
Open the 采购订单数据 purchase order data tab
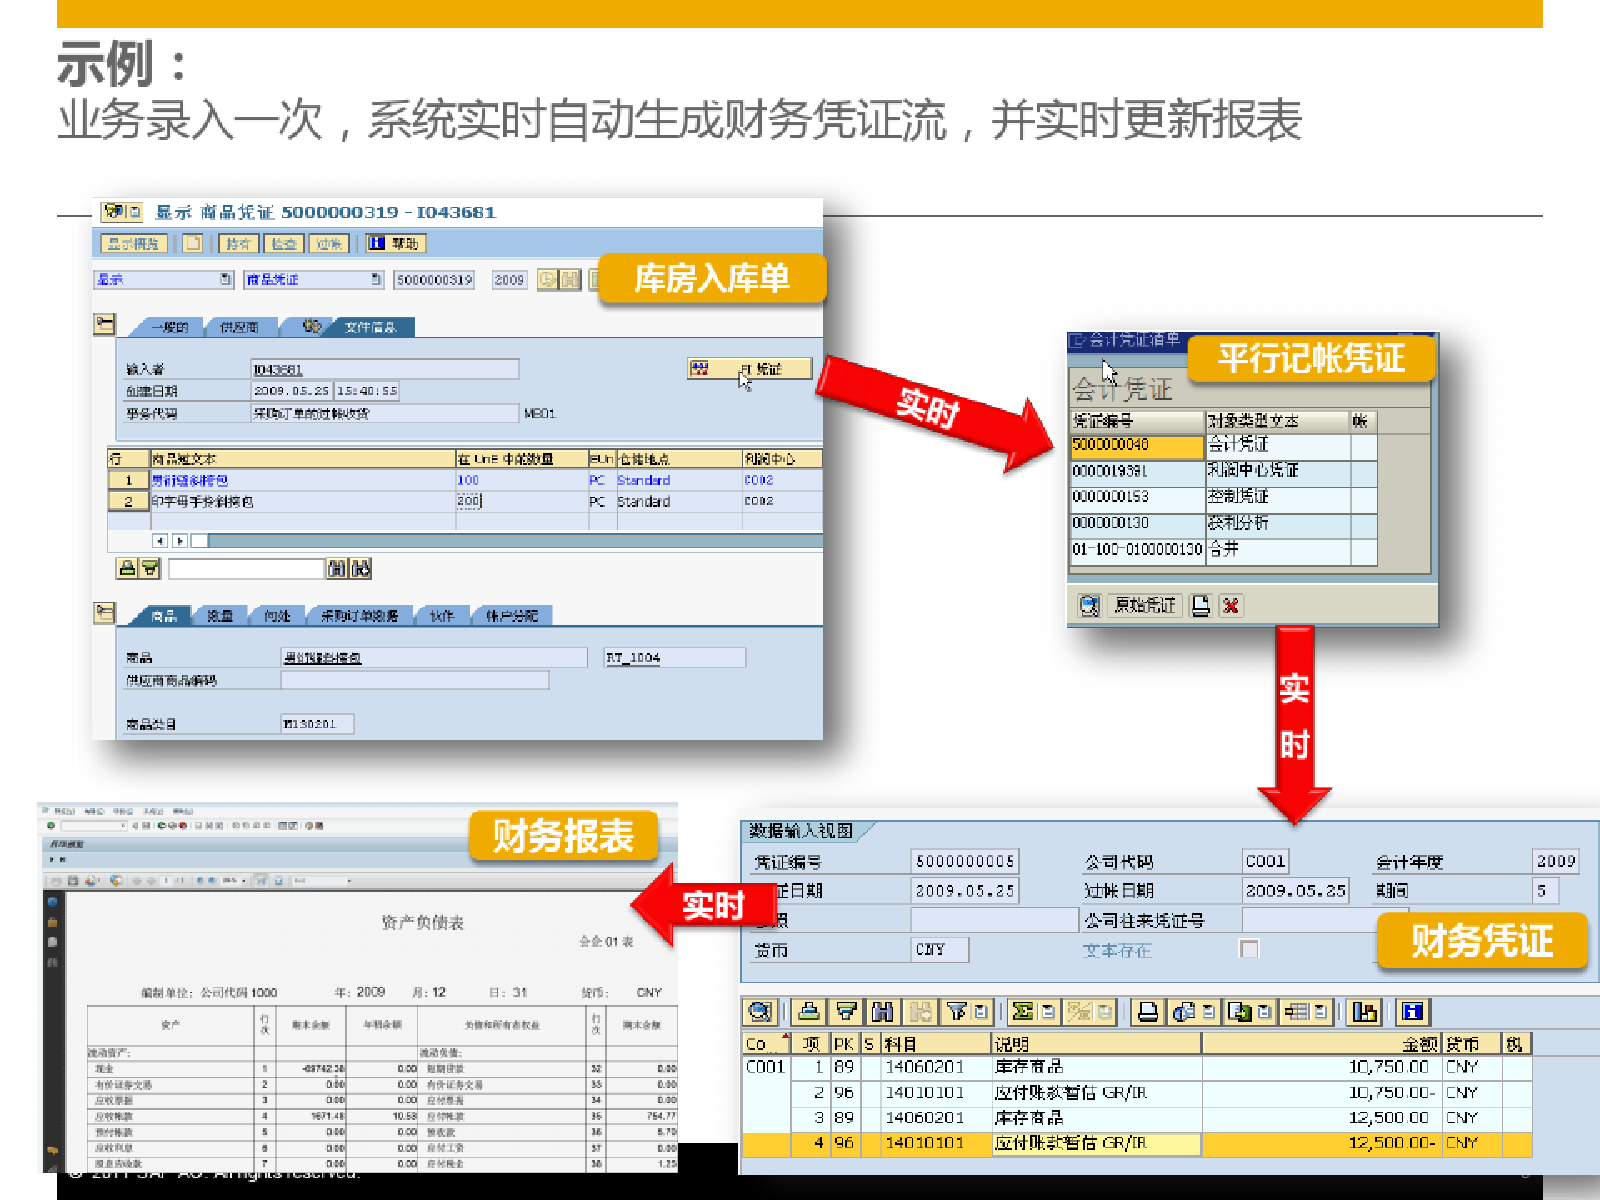point(359,616)
